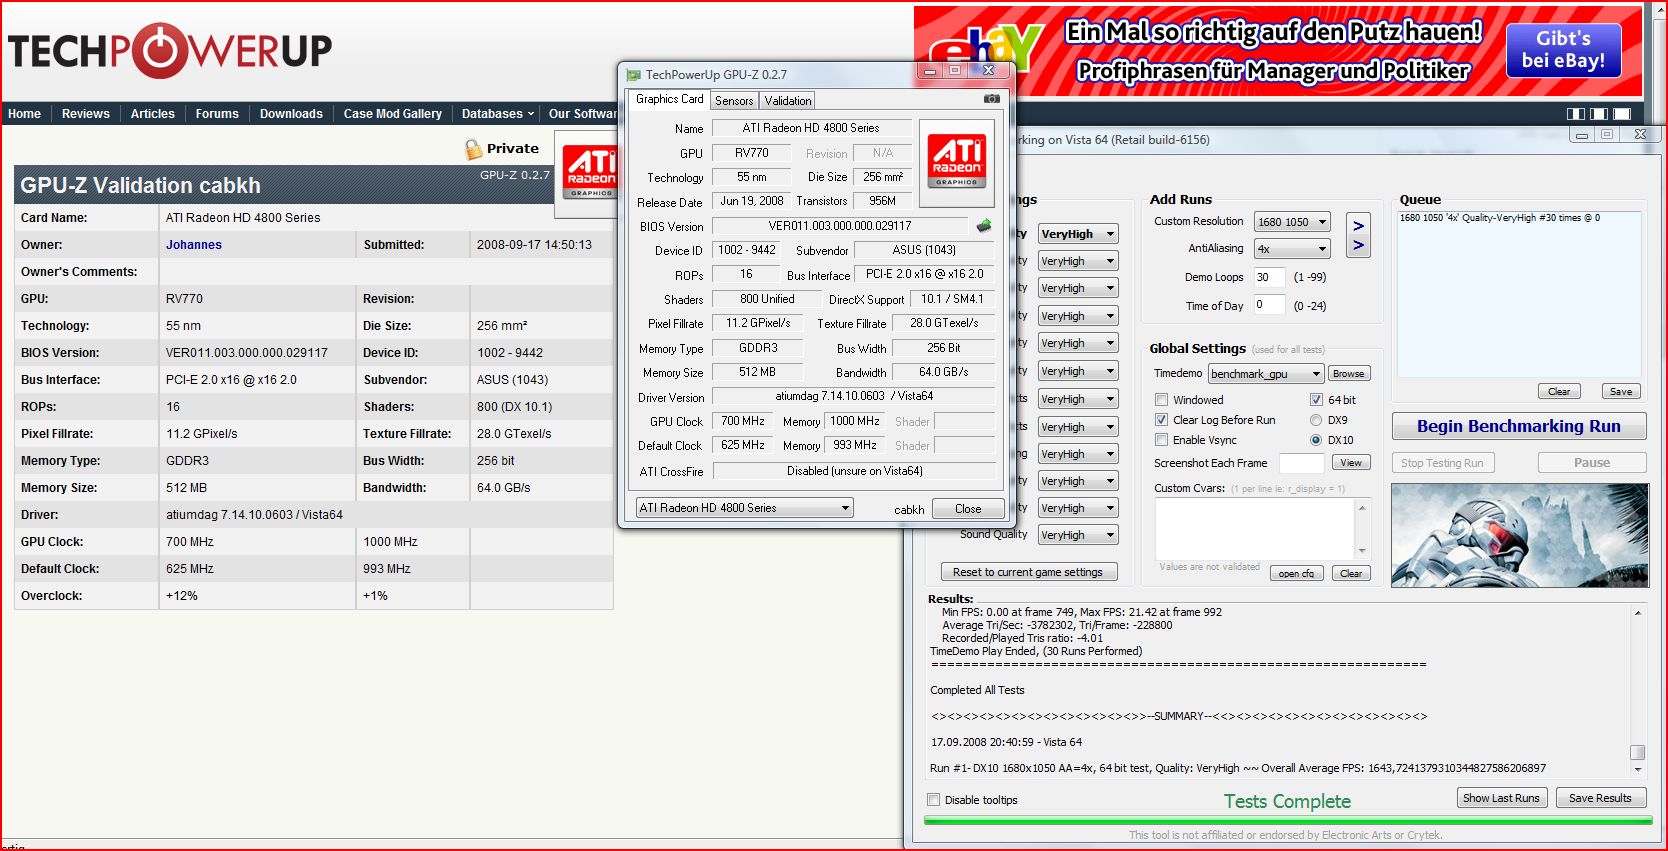Select the widest page layout icon
Image resolution: width=1668 pixels, height=851 pixels.
pos(1622,114)
